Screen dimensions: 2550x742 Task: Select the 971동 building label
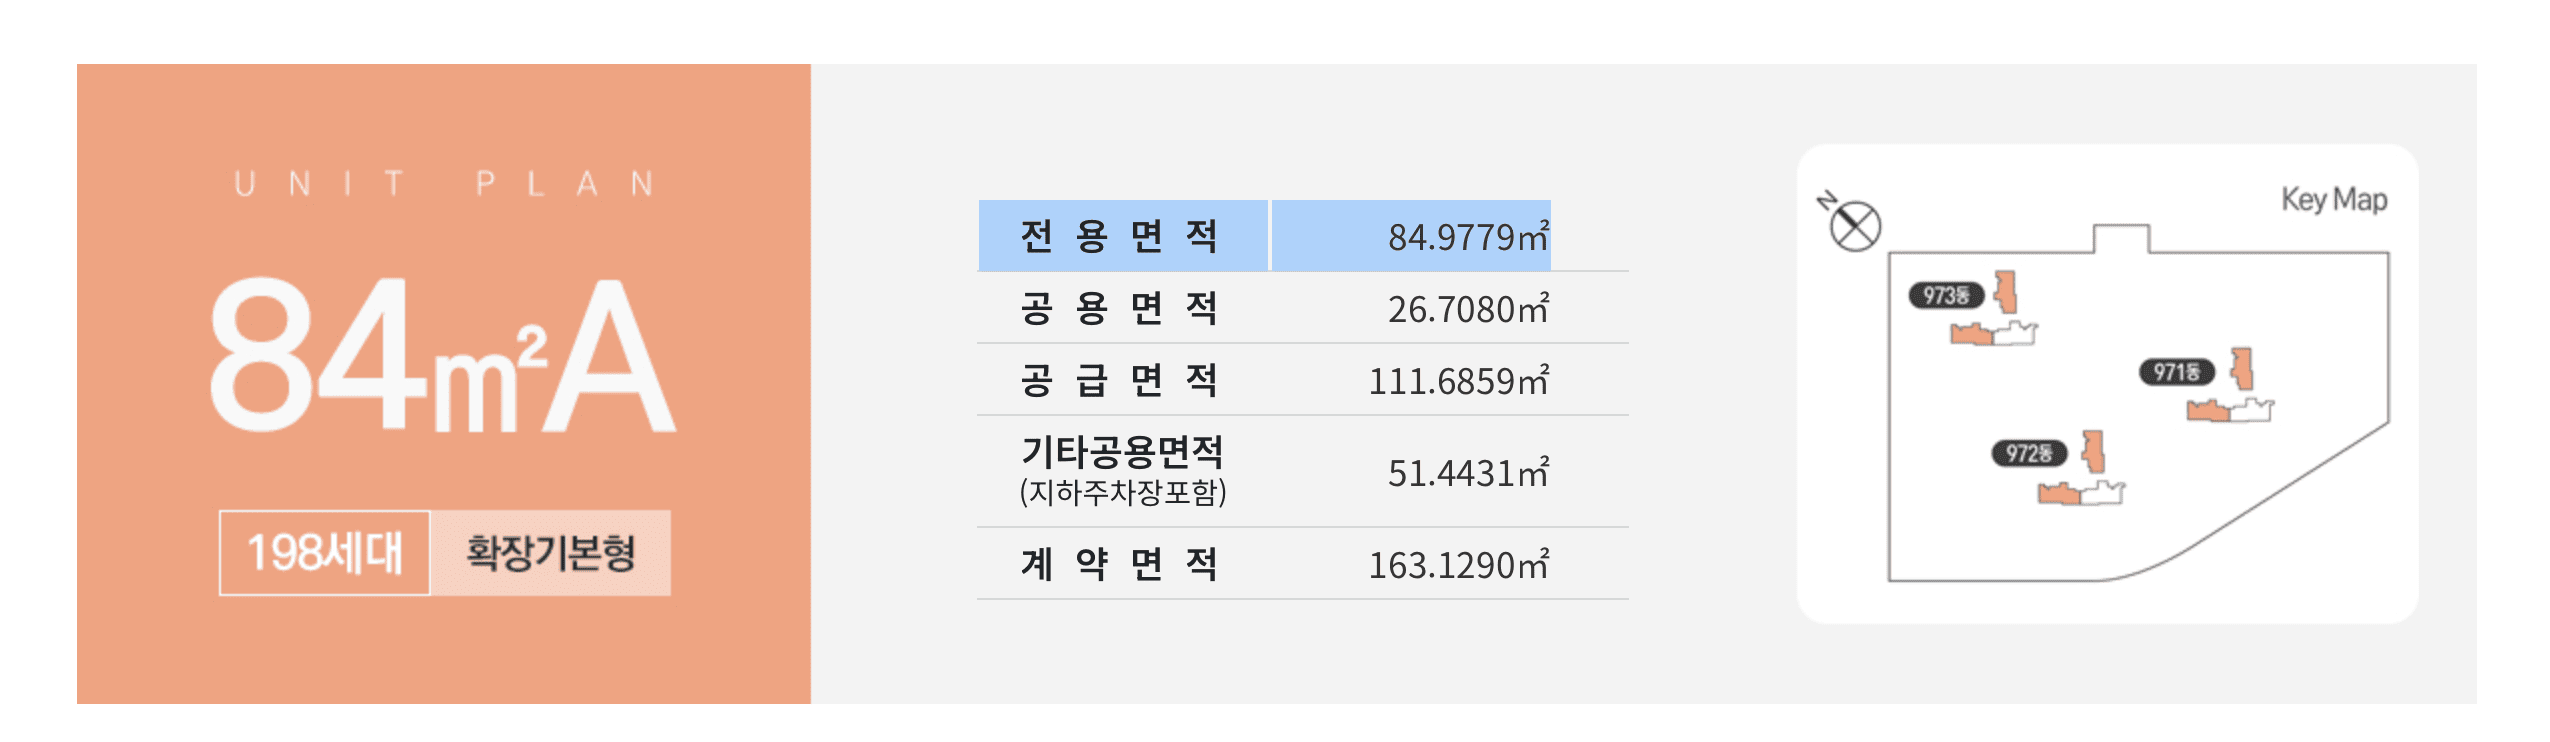tap(2176, 373)
